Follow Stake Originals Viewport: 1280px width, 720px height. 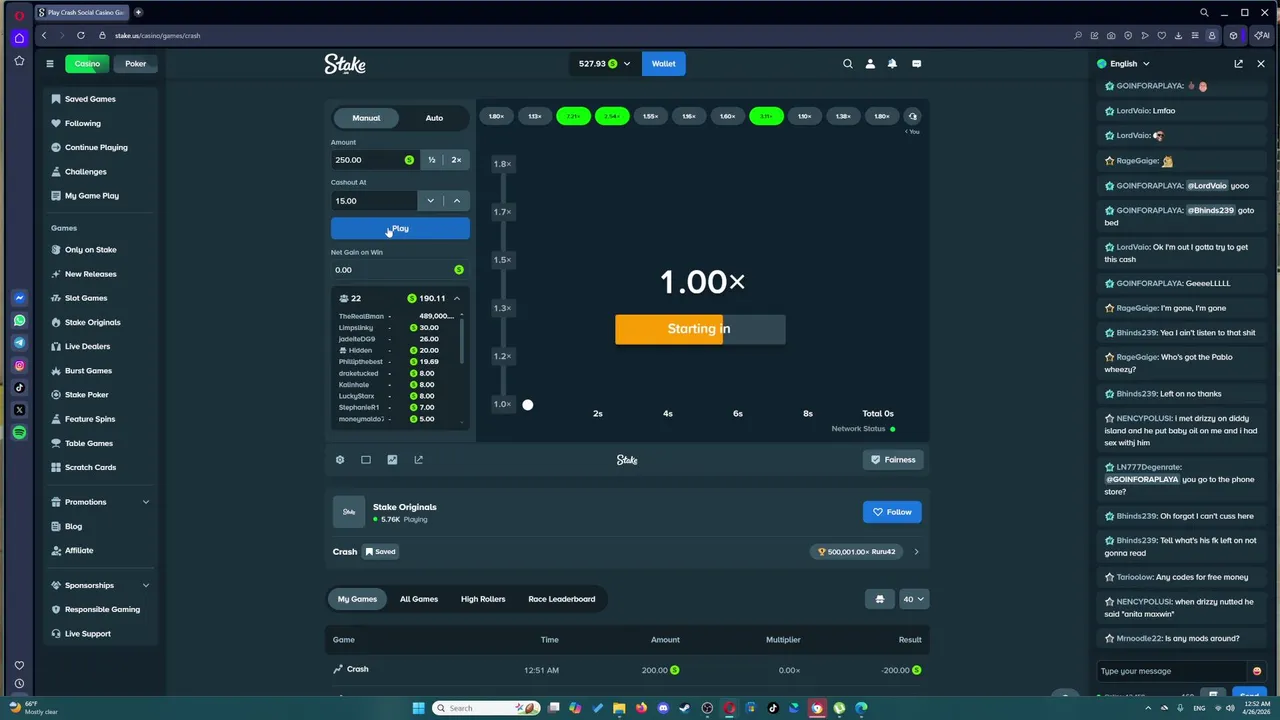click(x=892, y=512)
